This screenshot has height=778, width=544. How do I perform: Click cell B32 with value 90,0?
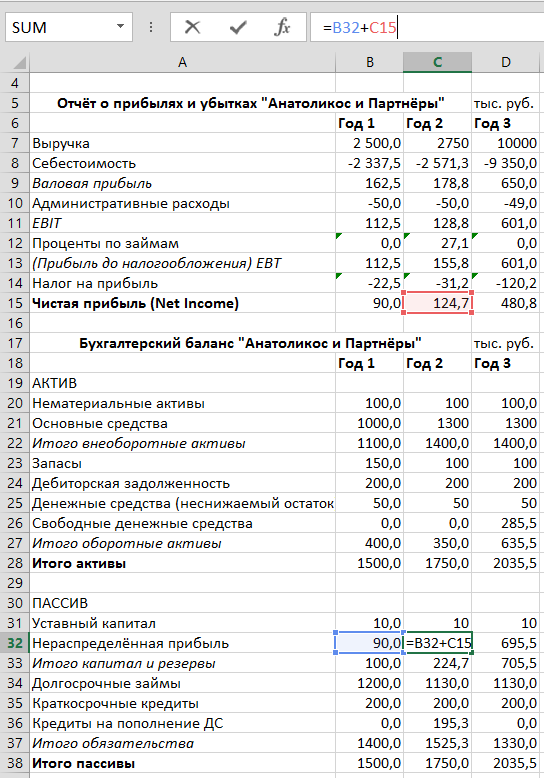coord(370,643)
